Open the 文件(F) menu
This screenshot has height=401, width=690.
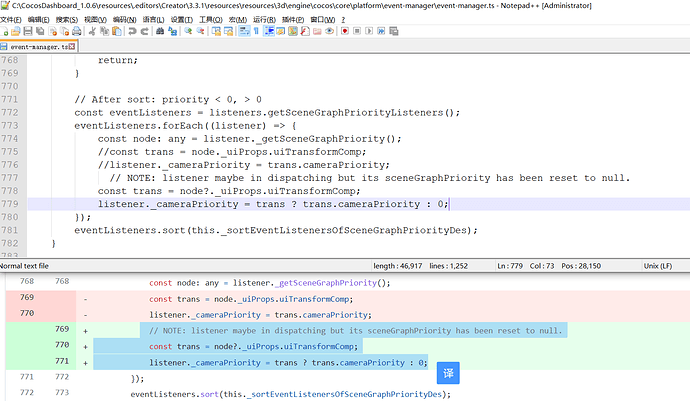pyautogui.click(x=11, y=19)
